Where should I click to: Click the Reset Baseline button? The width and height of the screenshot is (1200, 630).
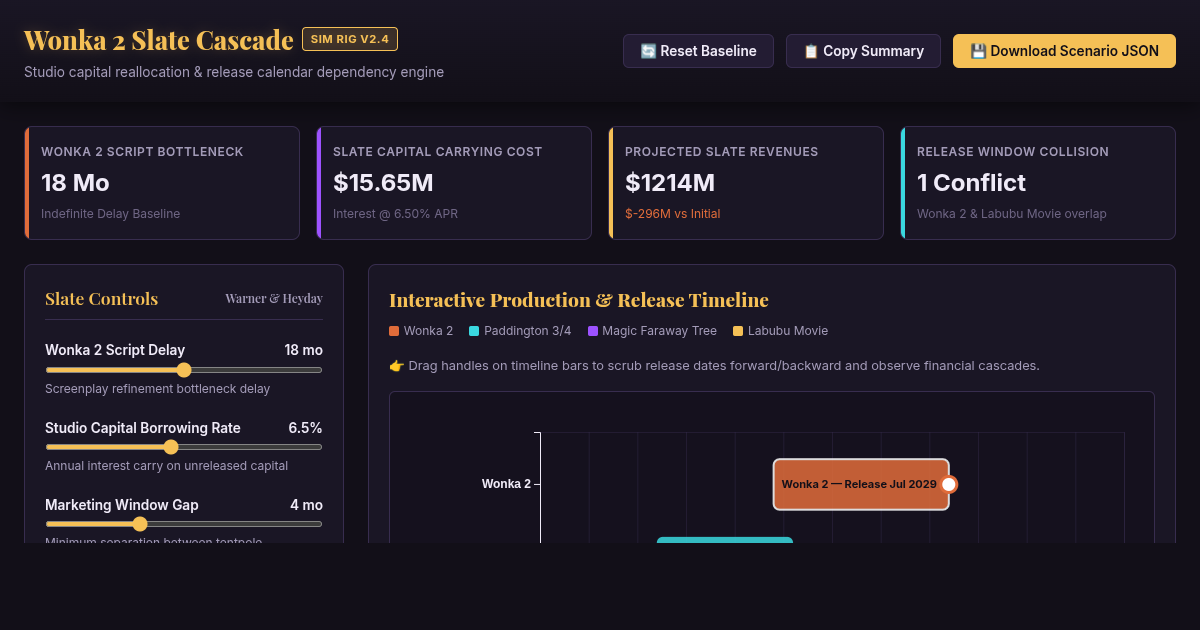click(698, 51)
